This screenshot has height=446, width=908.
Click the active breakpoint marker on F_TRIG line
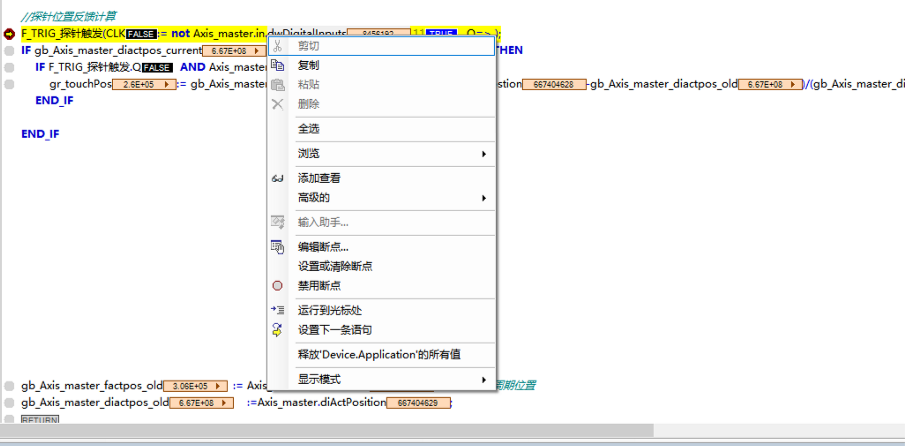pyautogui.click(x=9, y=33)
